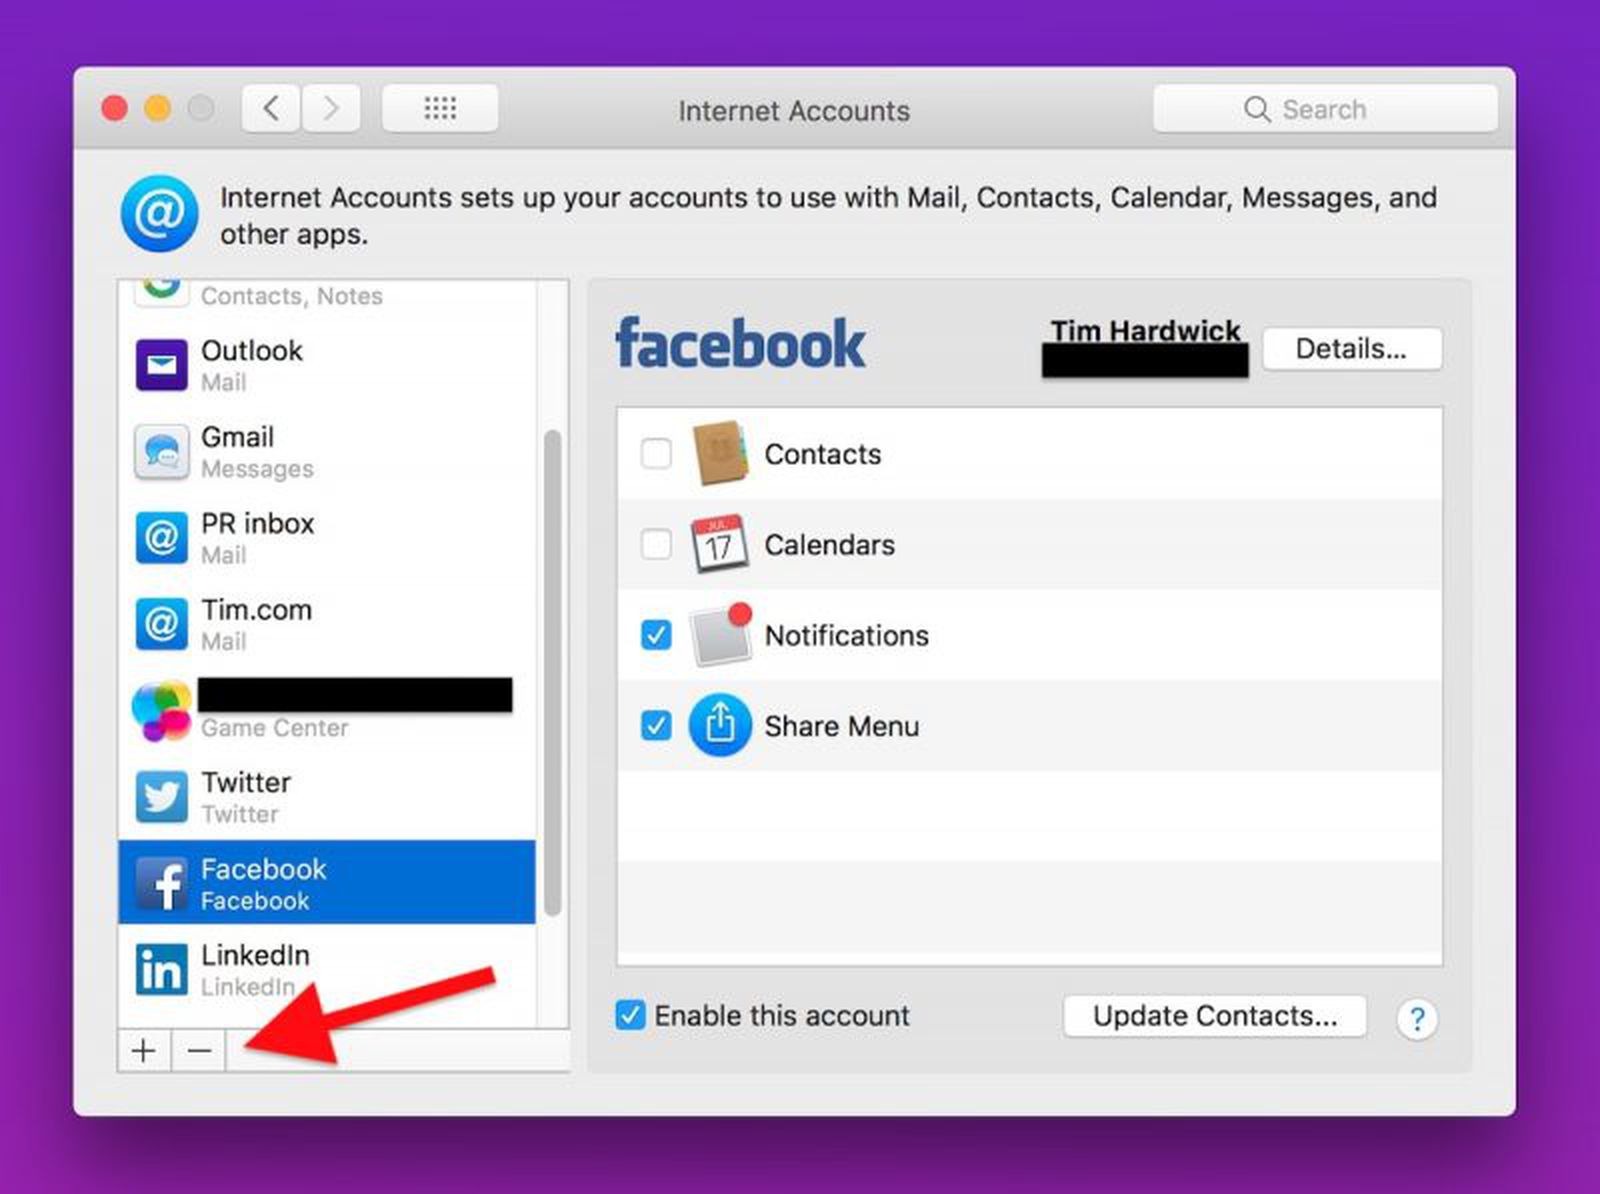The width and height of the screenshot is (1600, 1194).
Task: Click the Share Menu blue icon
Action: pos(719,726)
